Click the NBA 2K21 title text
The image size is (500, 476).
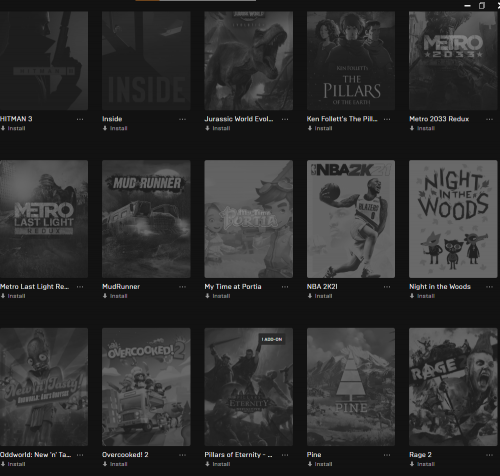pyautogui.click(x=322, y=287)
